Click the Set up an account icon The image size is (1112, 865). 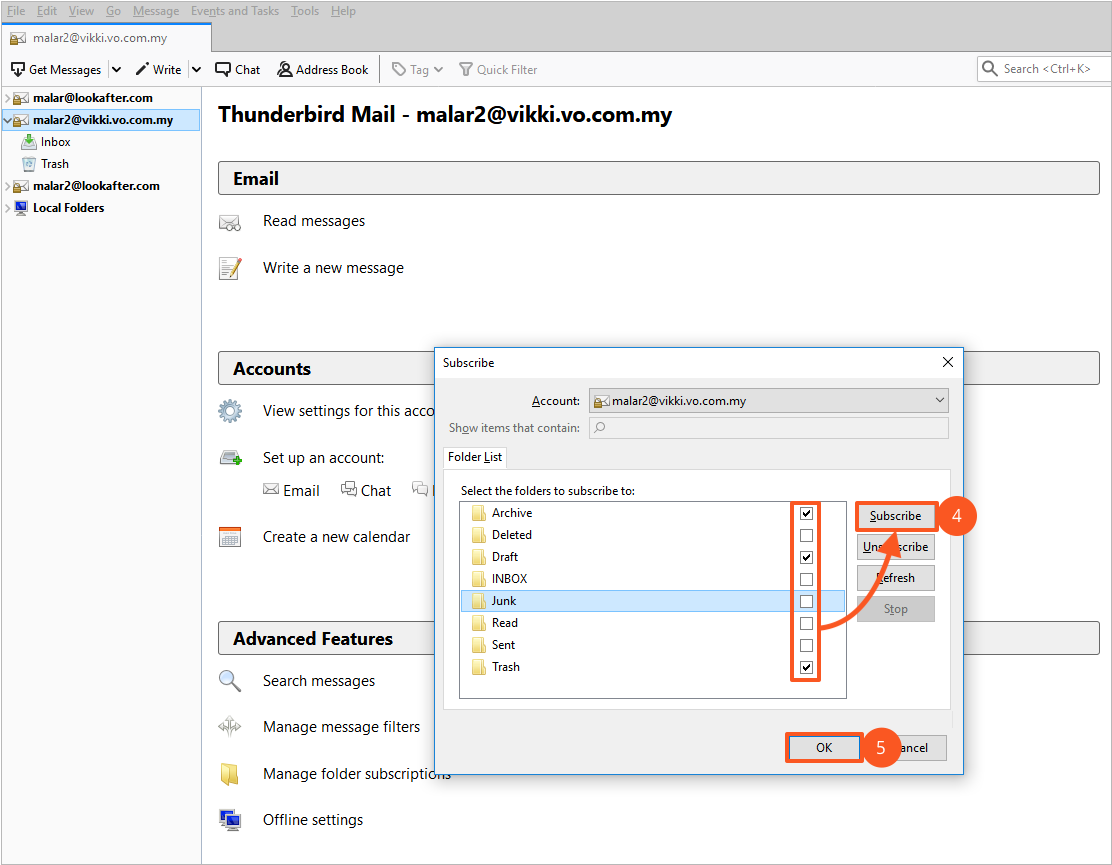230,458
